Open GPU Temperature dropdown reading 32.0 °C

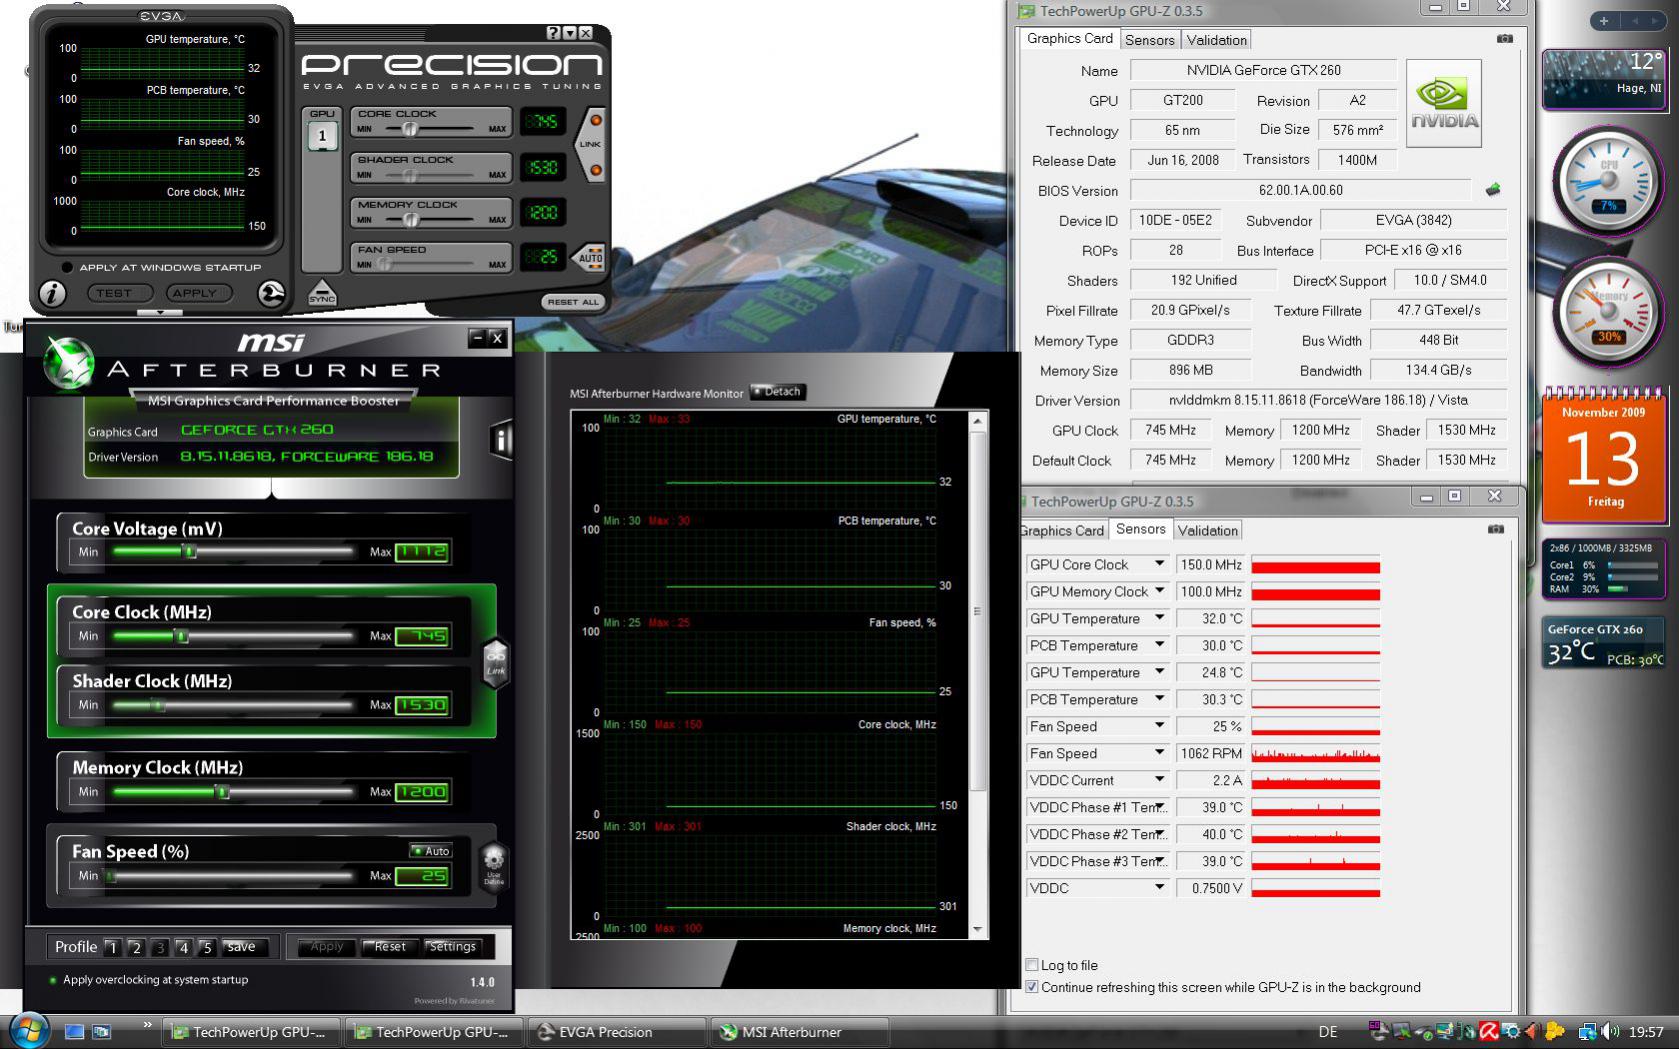click(1159, 618)
